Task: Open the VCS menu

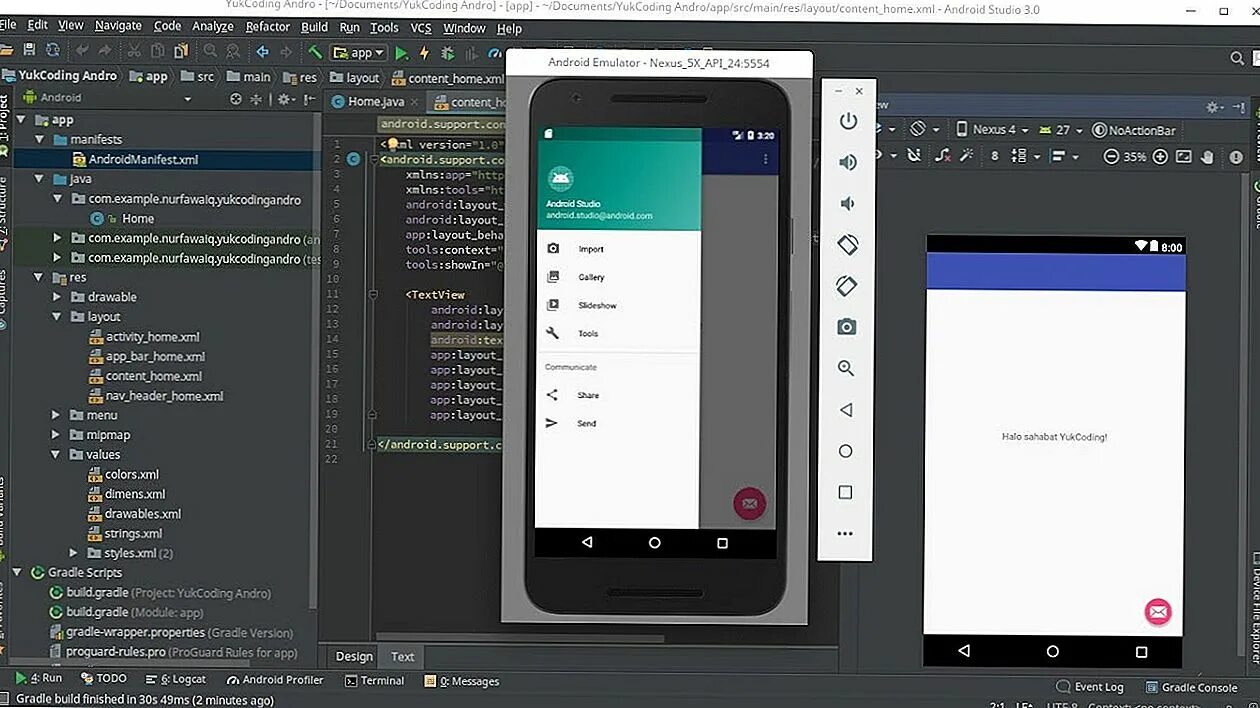Action: 421,28
